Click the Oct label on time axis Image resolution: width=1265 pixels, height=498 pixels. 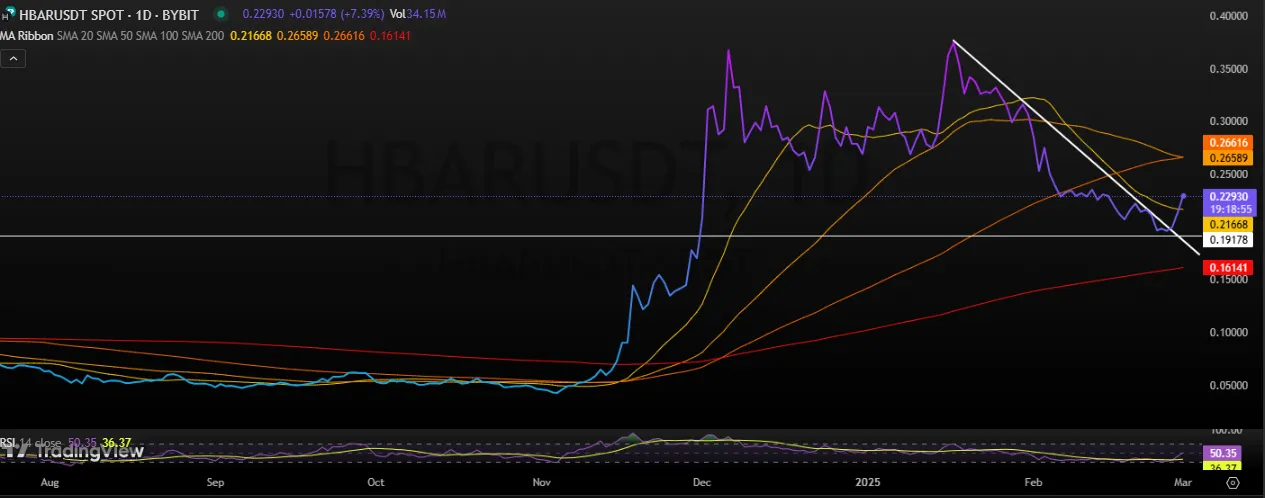(376, 482)
